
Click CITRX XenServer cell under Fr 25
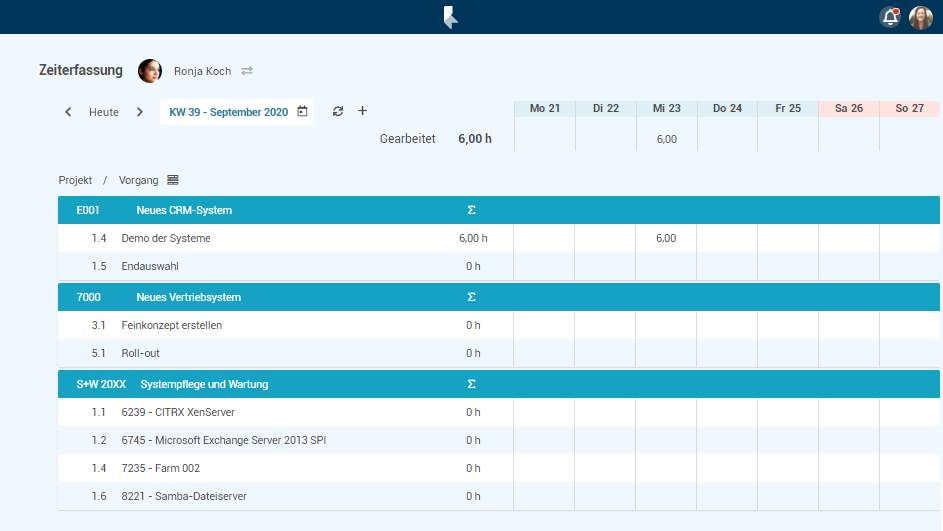[788, 413]
